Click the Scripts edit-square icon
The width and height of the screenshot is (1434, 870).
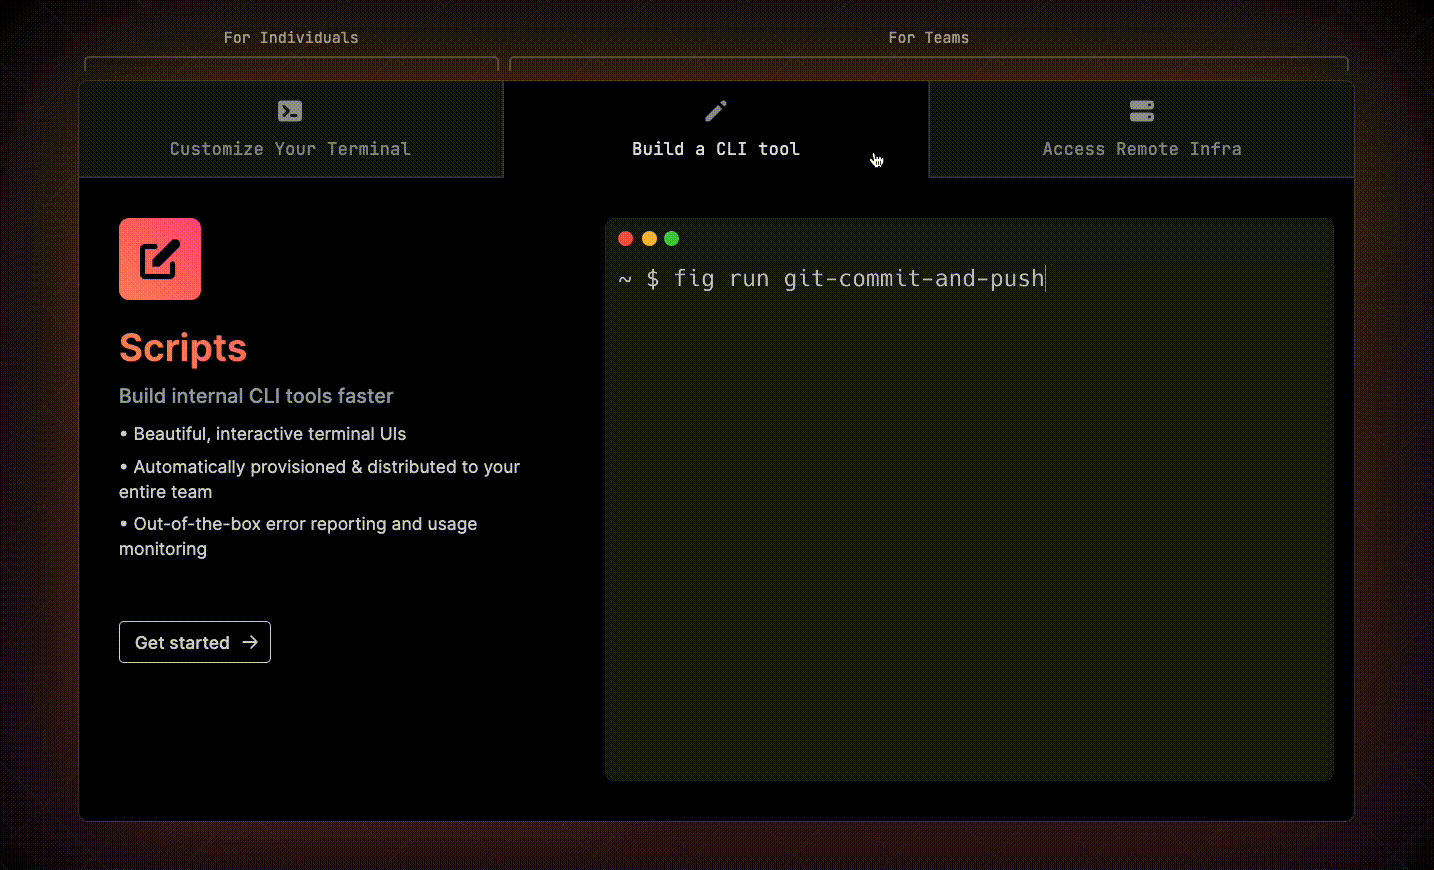tap(160, 259)
